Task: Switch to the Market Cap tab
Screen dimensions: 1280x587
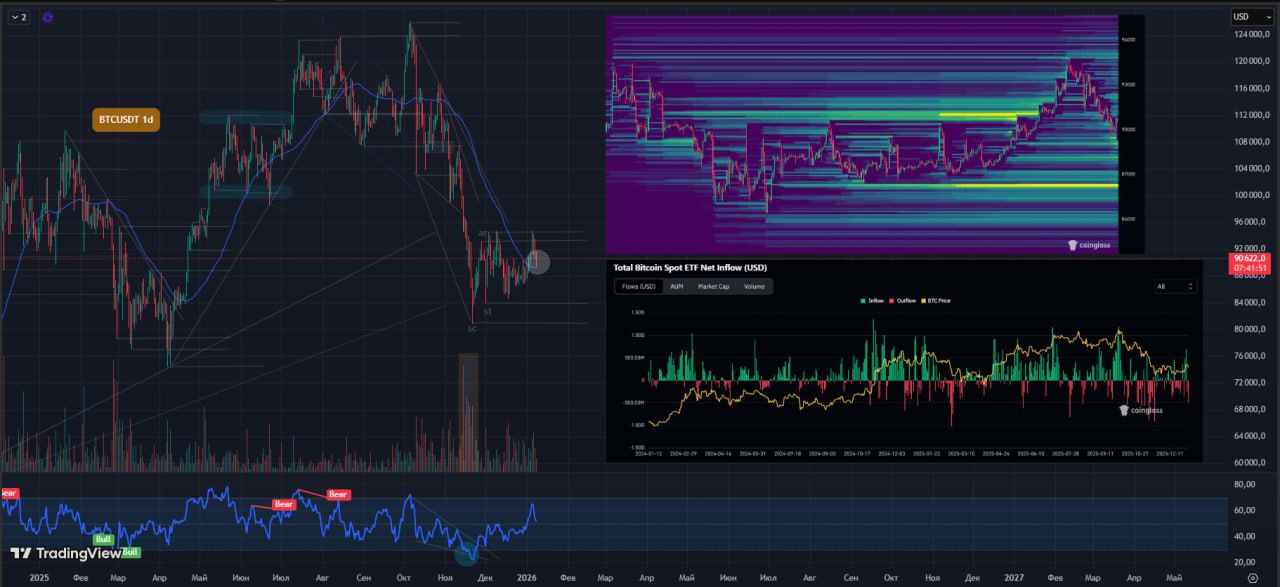Action: click(713, 286)
